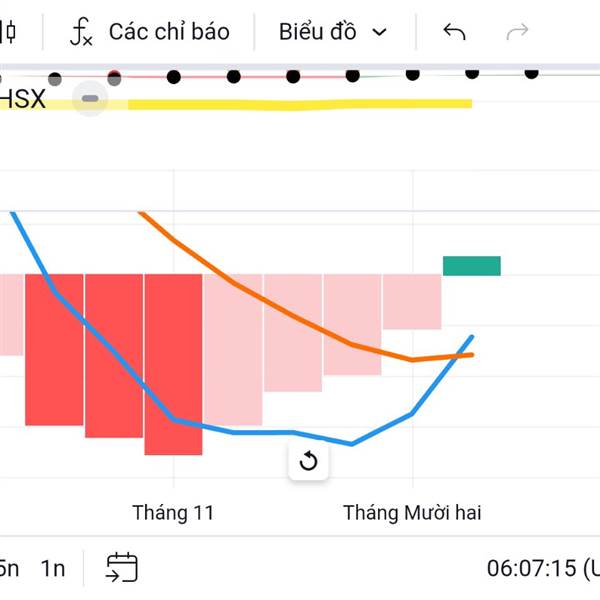Screen dimensions: 600x600
Task: Select the 1n time range
Action: click(53, 568)
